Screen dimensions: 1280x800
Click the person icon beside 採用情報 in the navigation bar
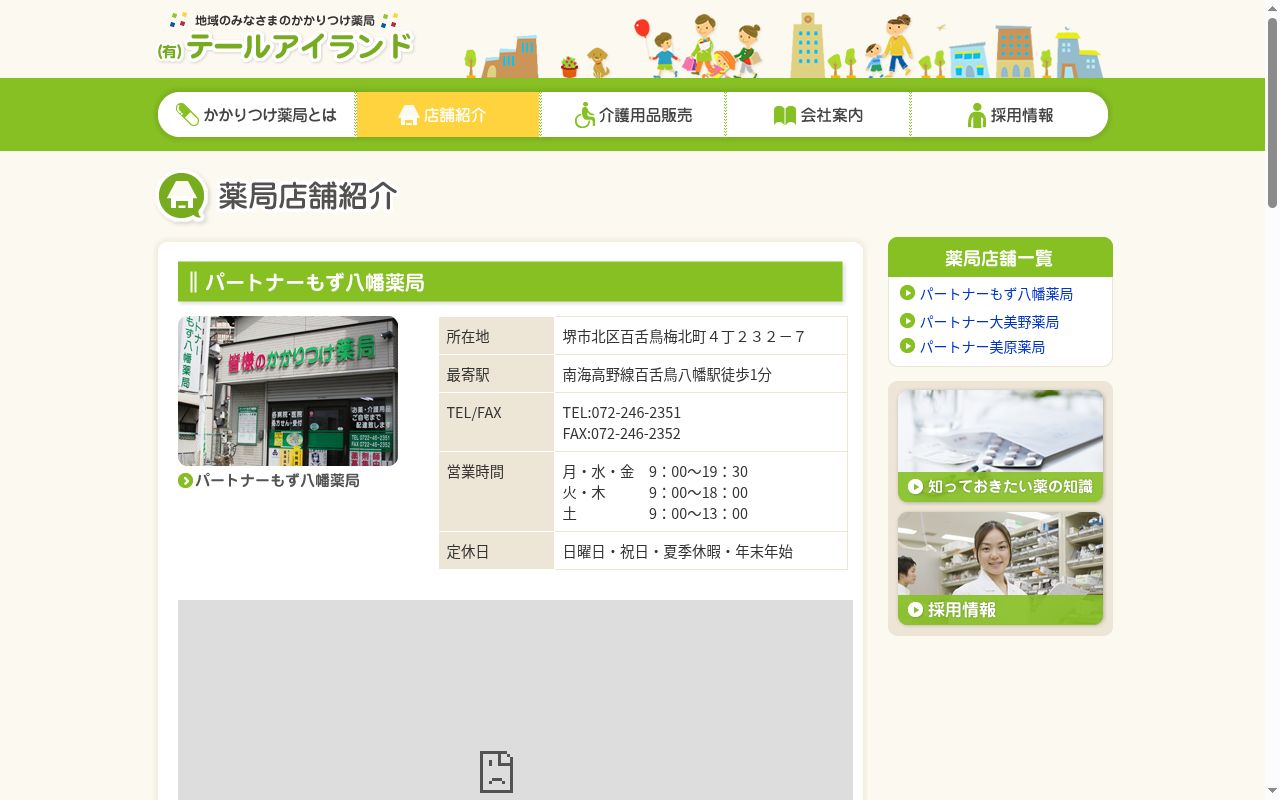click(x=977, y=115)
